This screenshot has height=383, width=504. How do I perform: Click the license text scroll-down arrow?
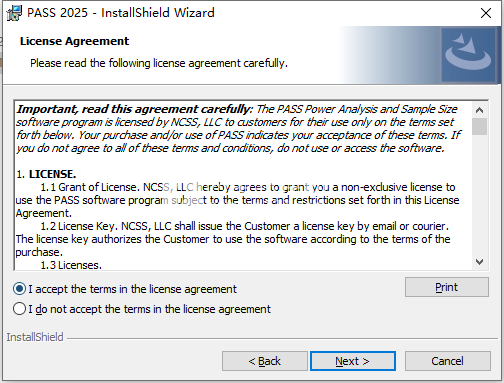479,262
